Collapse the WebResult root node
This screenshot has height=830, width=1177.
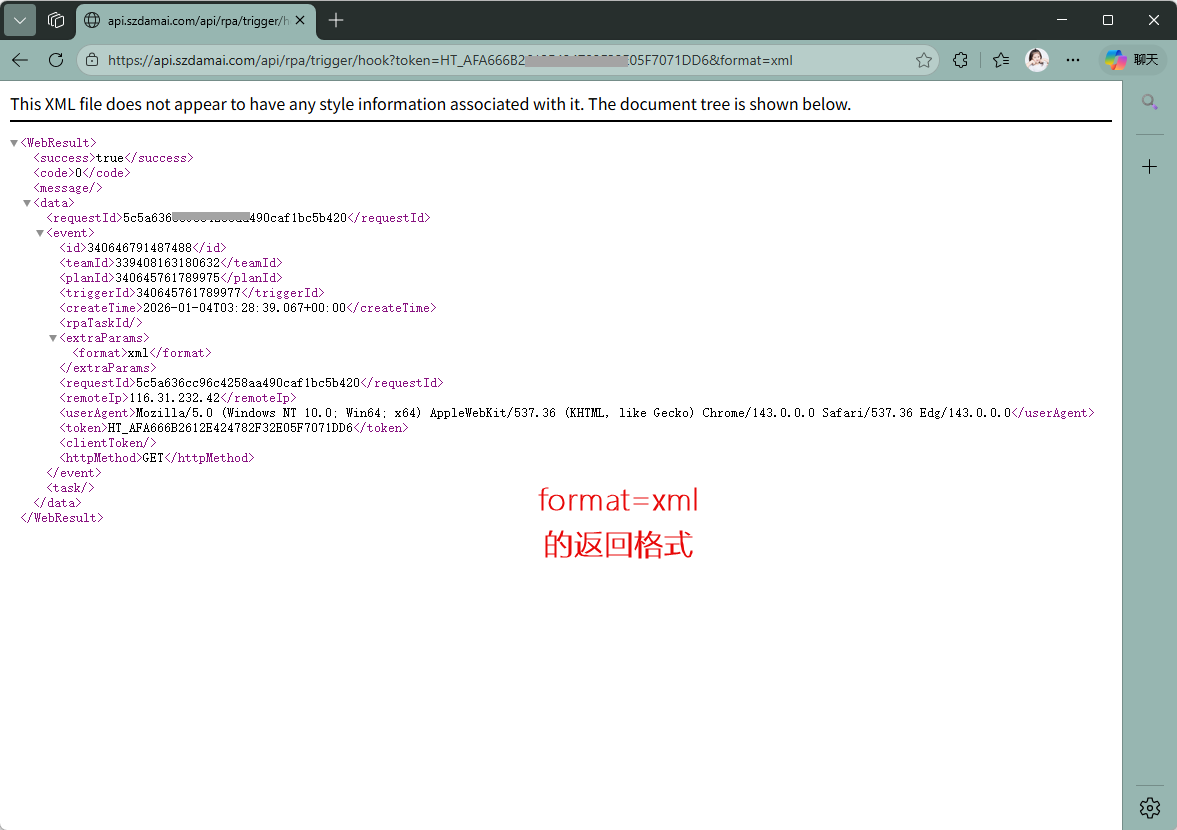[14, 143]
